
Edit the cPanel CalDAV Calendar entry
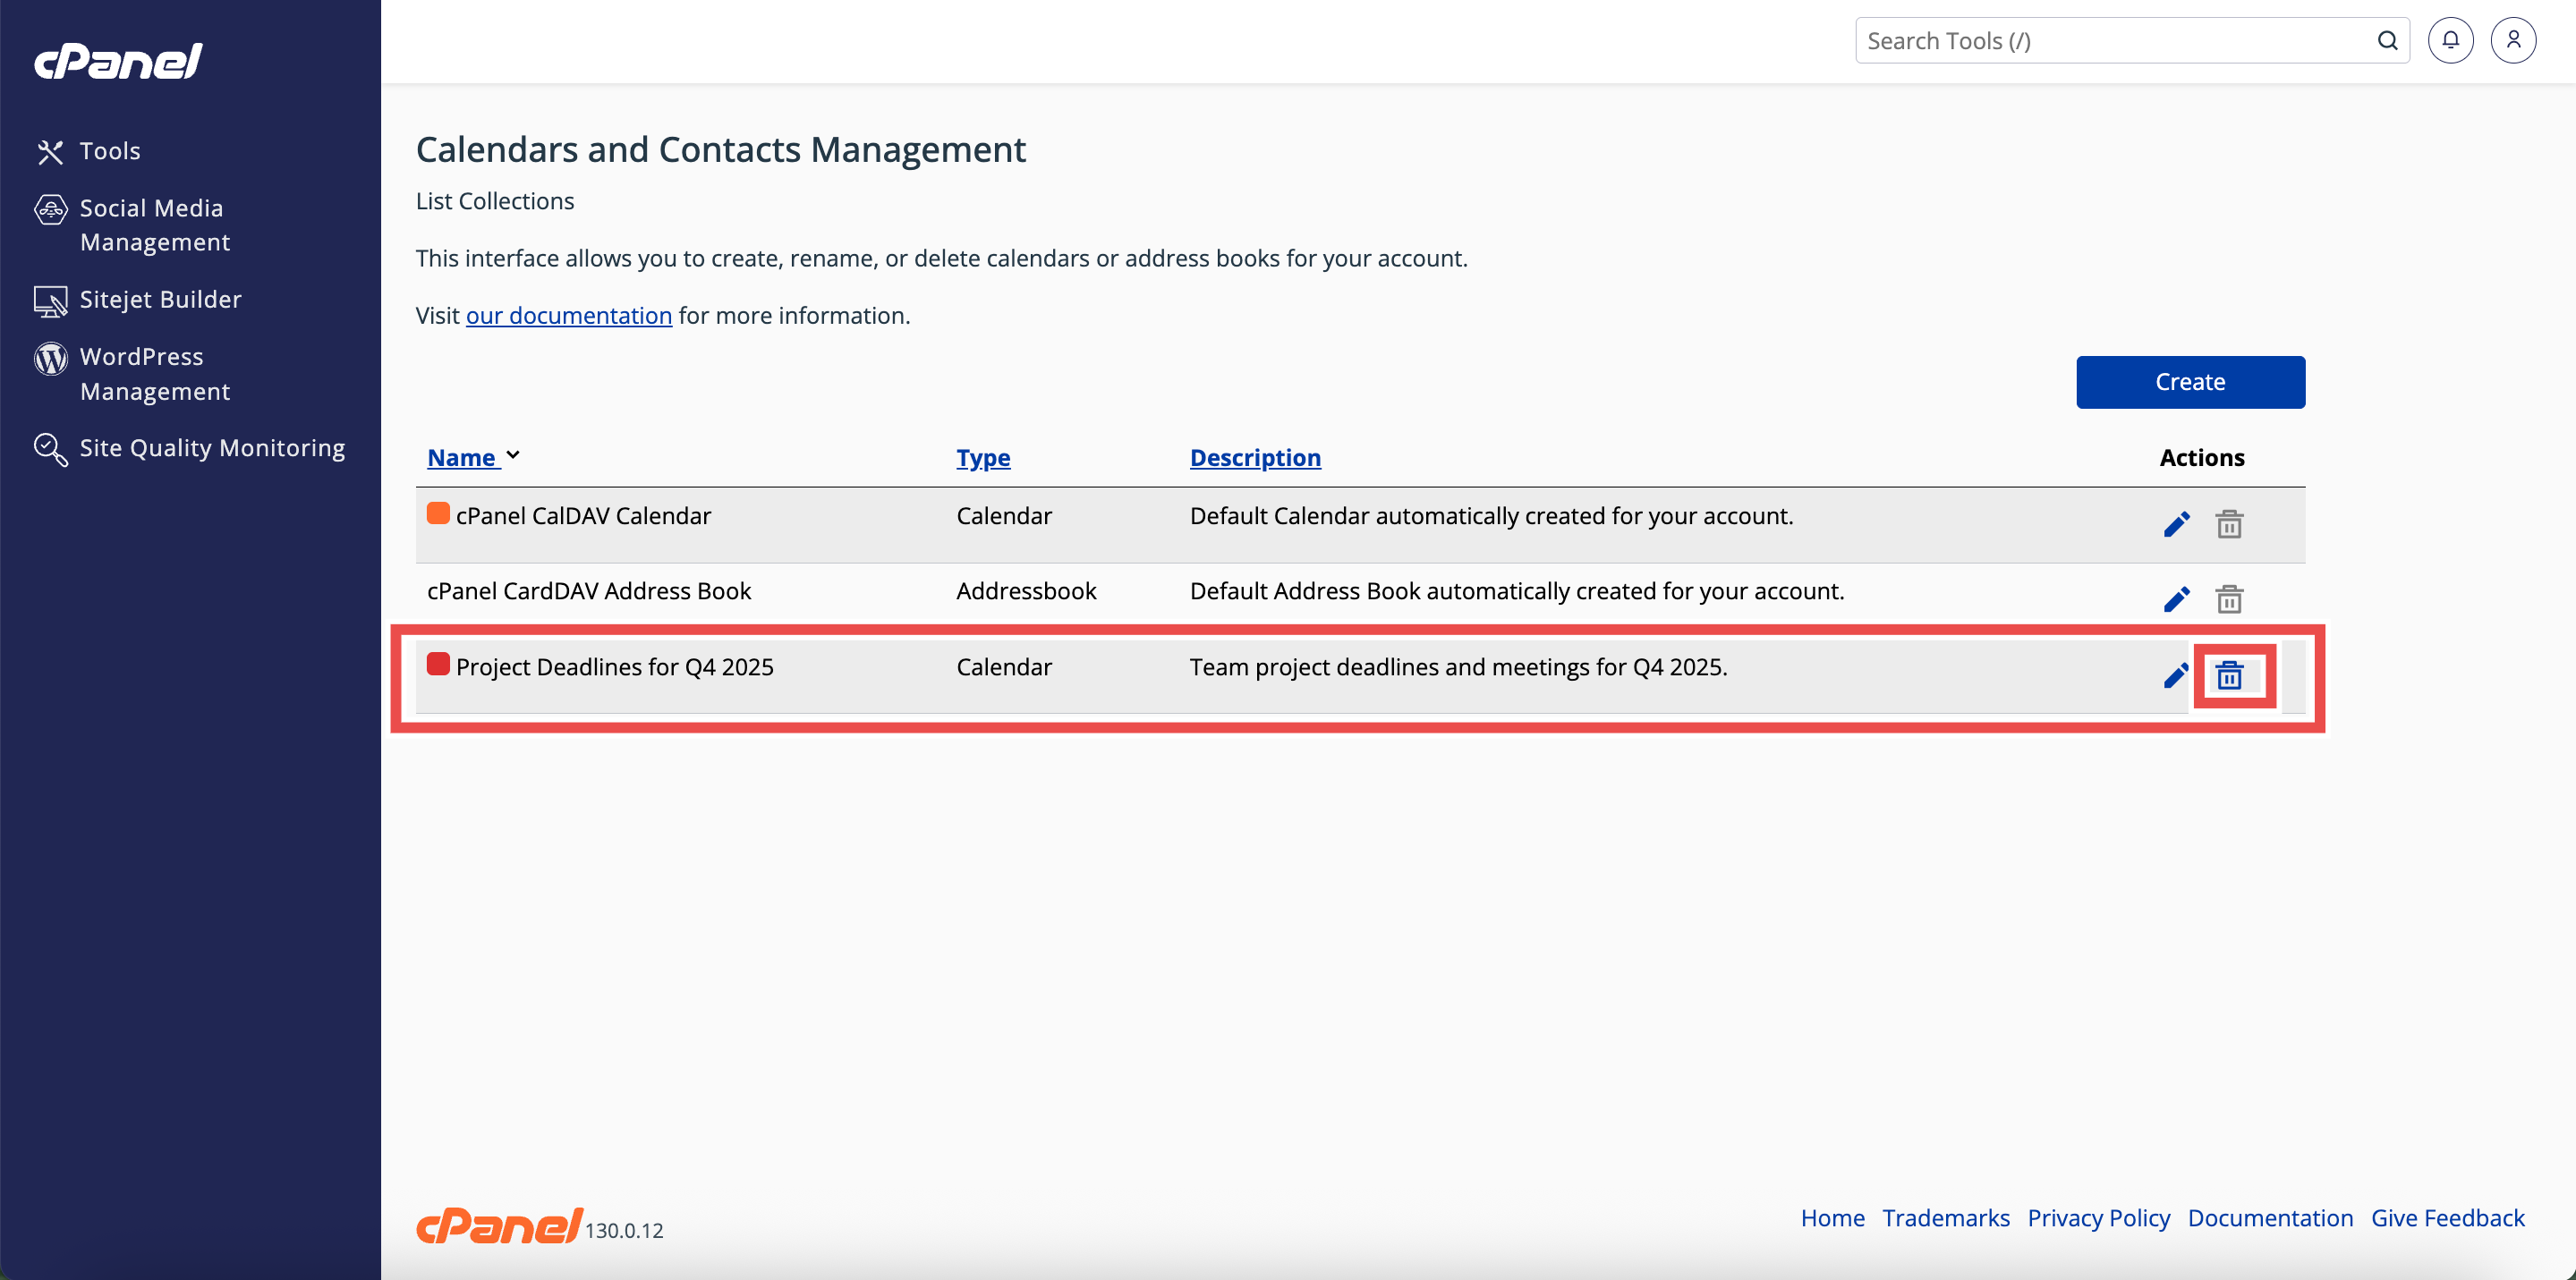2176,524
